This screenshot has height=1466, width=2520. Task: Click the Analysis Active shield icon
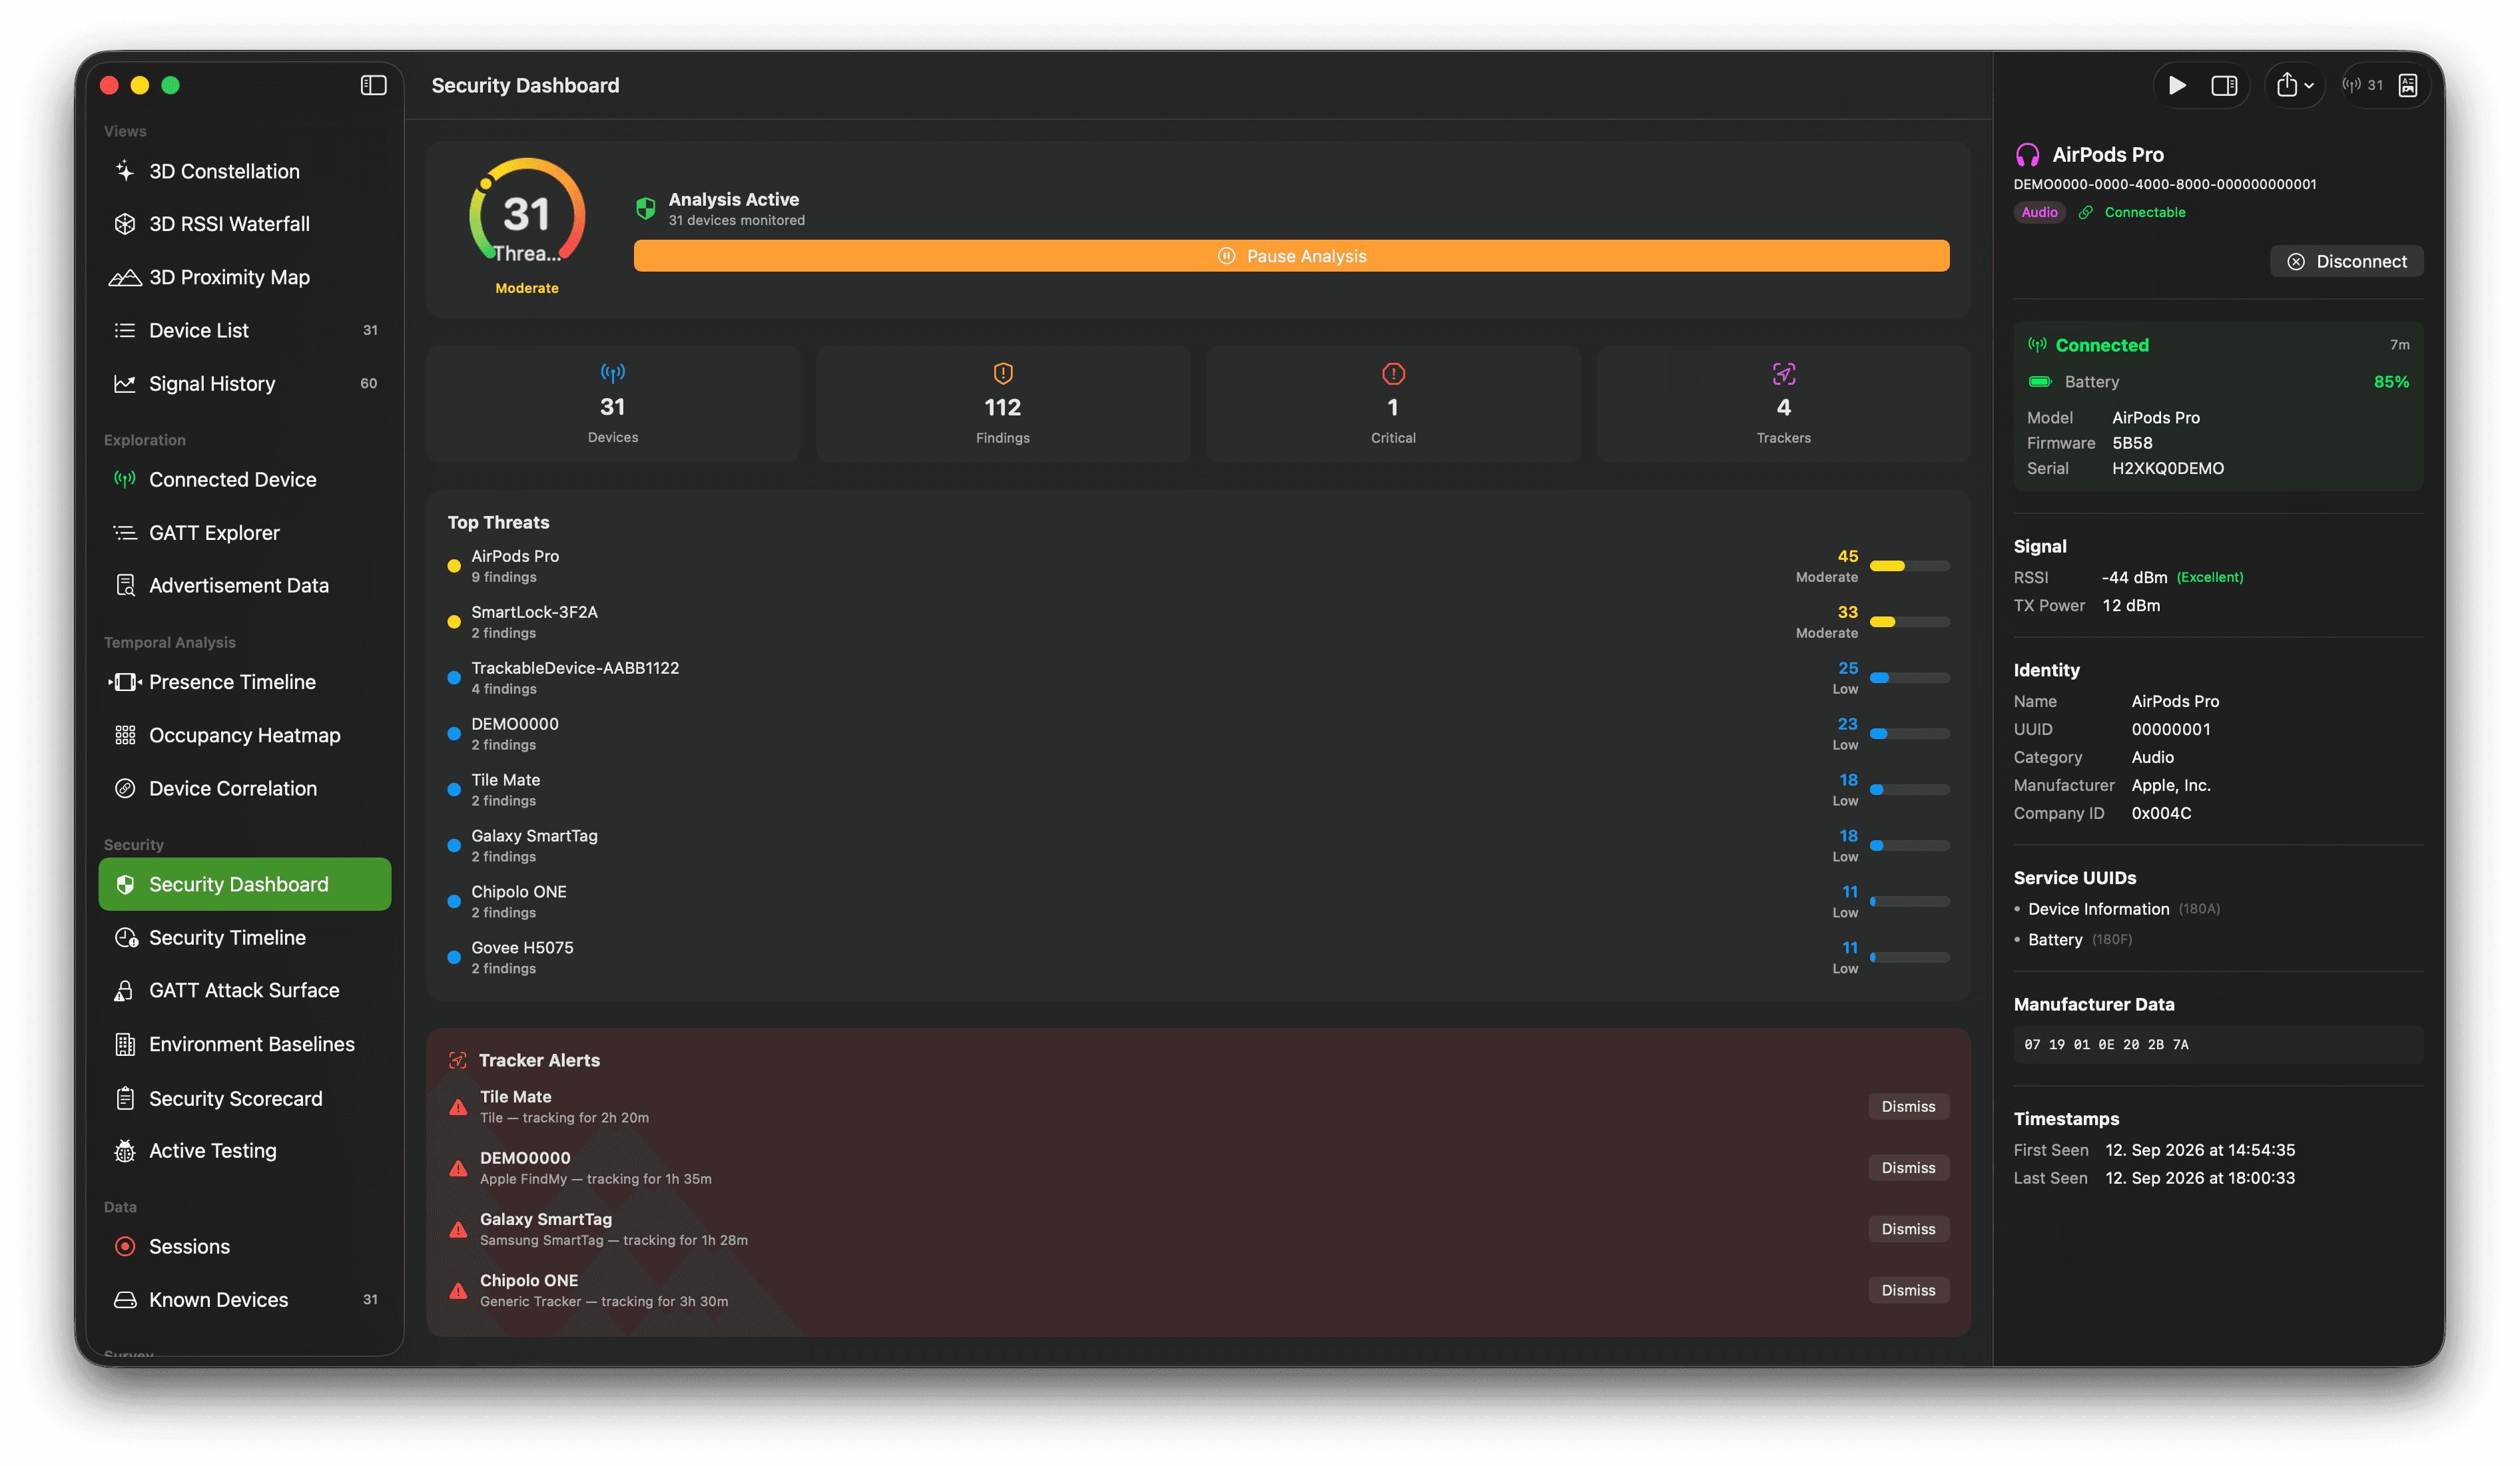(x=646, y=208)
